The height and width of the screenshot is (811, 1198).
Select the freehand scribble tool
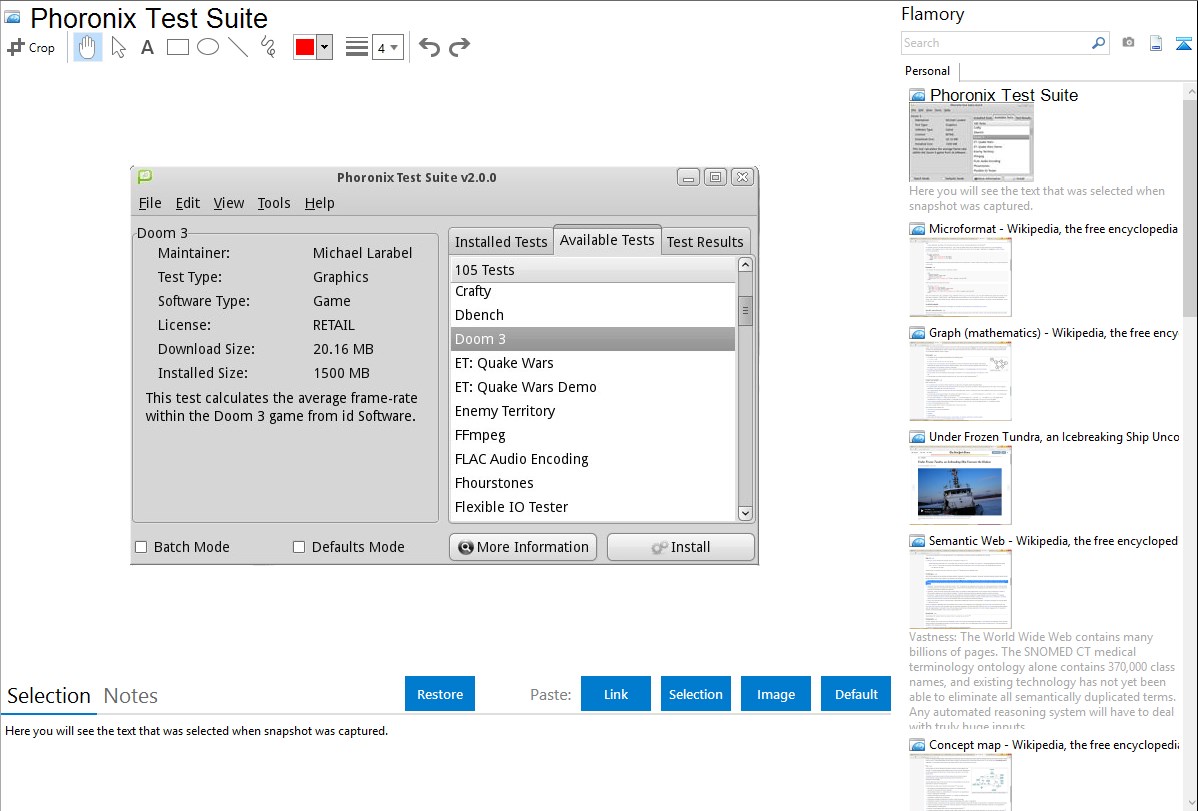(268, 47)
